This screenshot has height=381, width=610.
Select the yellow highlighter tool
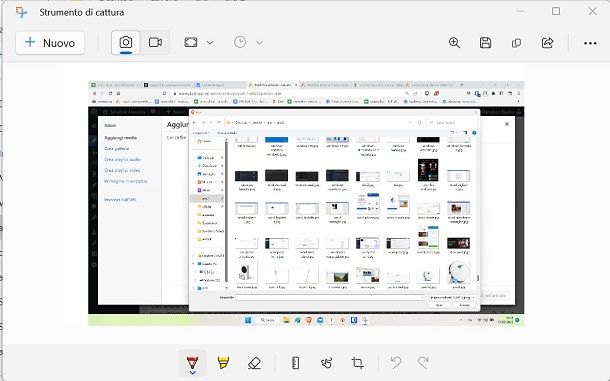(x=223, y=363)
